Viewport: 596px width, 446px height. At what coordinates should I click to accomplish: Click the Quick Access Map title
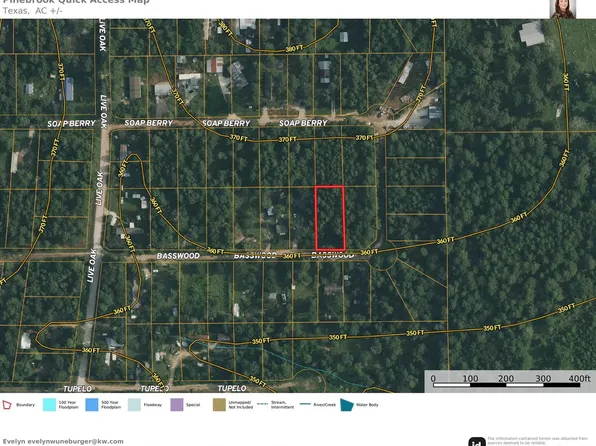[76, 2]
